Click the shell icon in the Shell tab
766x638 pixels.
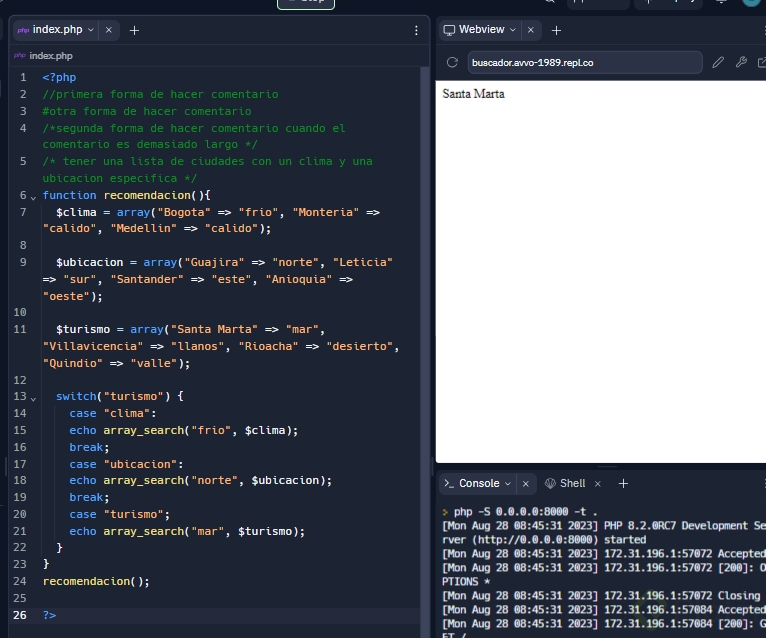550,484
